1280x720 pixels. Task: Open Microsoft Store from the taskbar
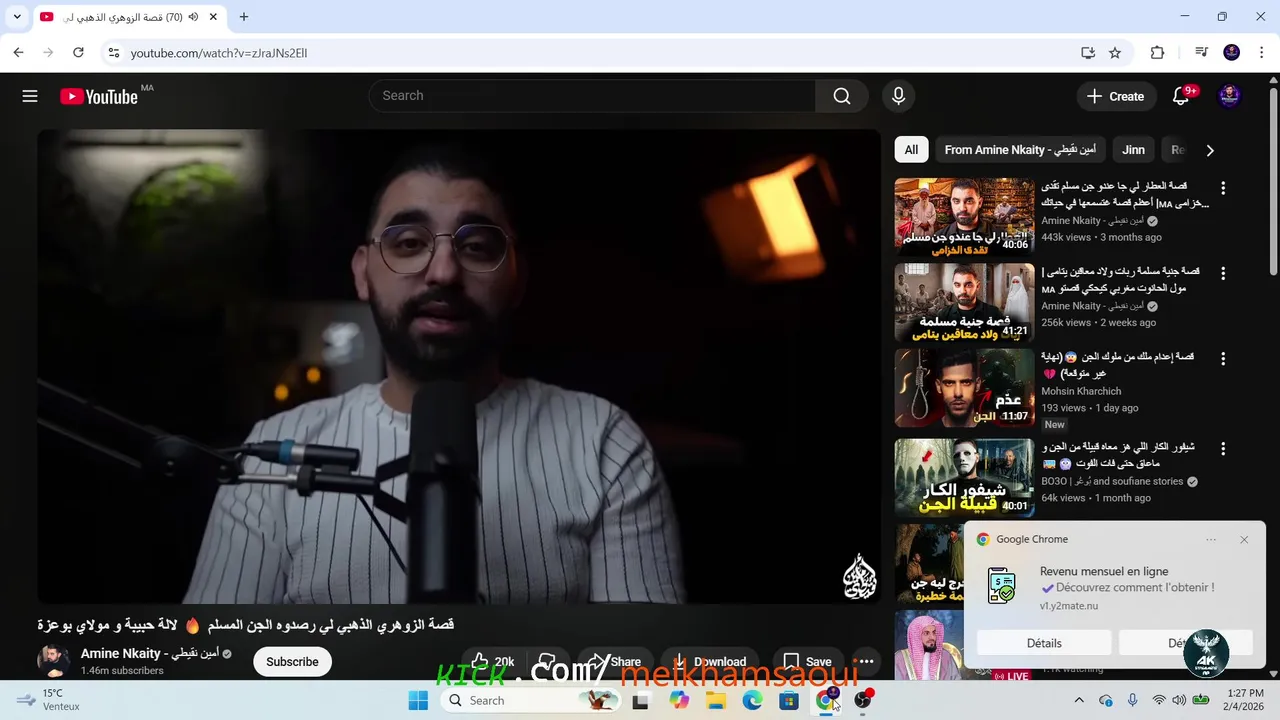click(x=789, y=700)
